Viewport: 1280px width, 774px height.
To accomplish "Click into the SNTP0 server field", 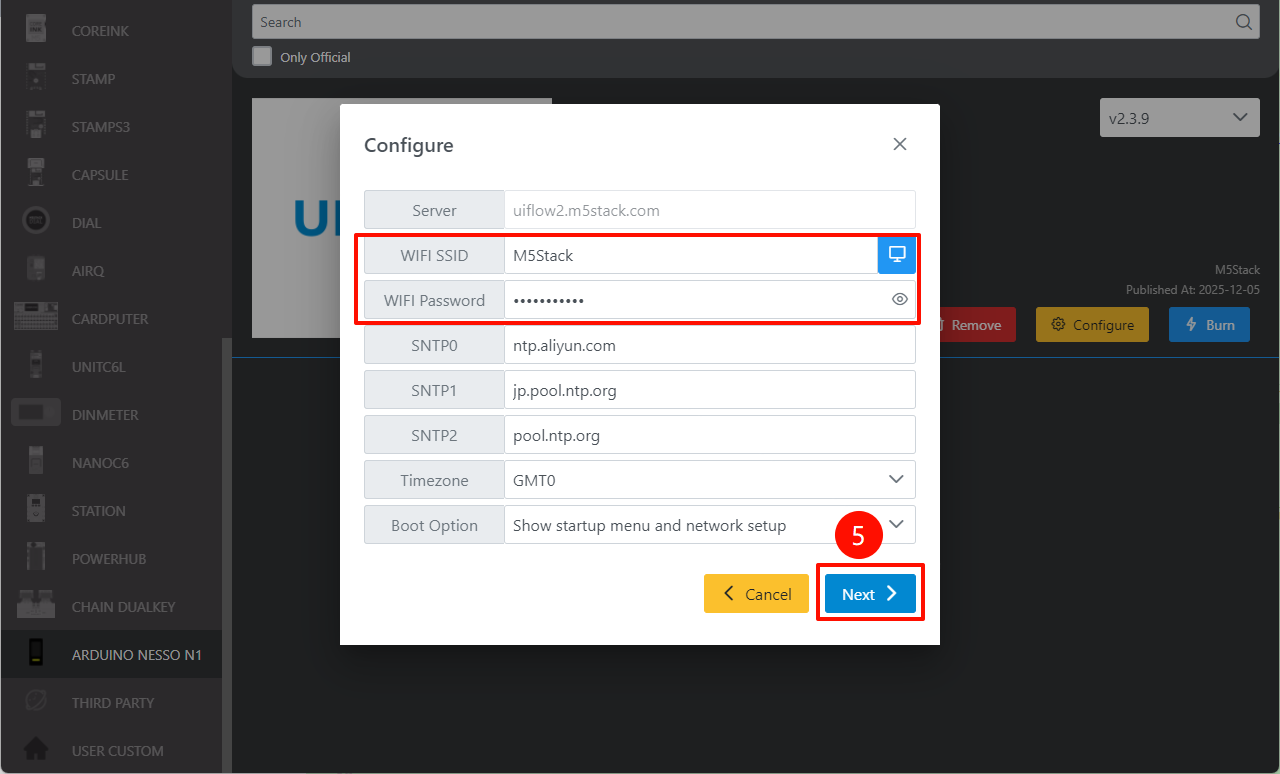I will coord(709,346).
